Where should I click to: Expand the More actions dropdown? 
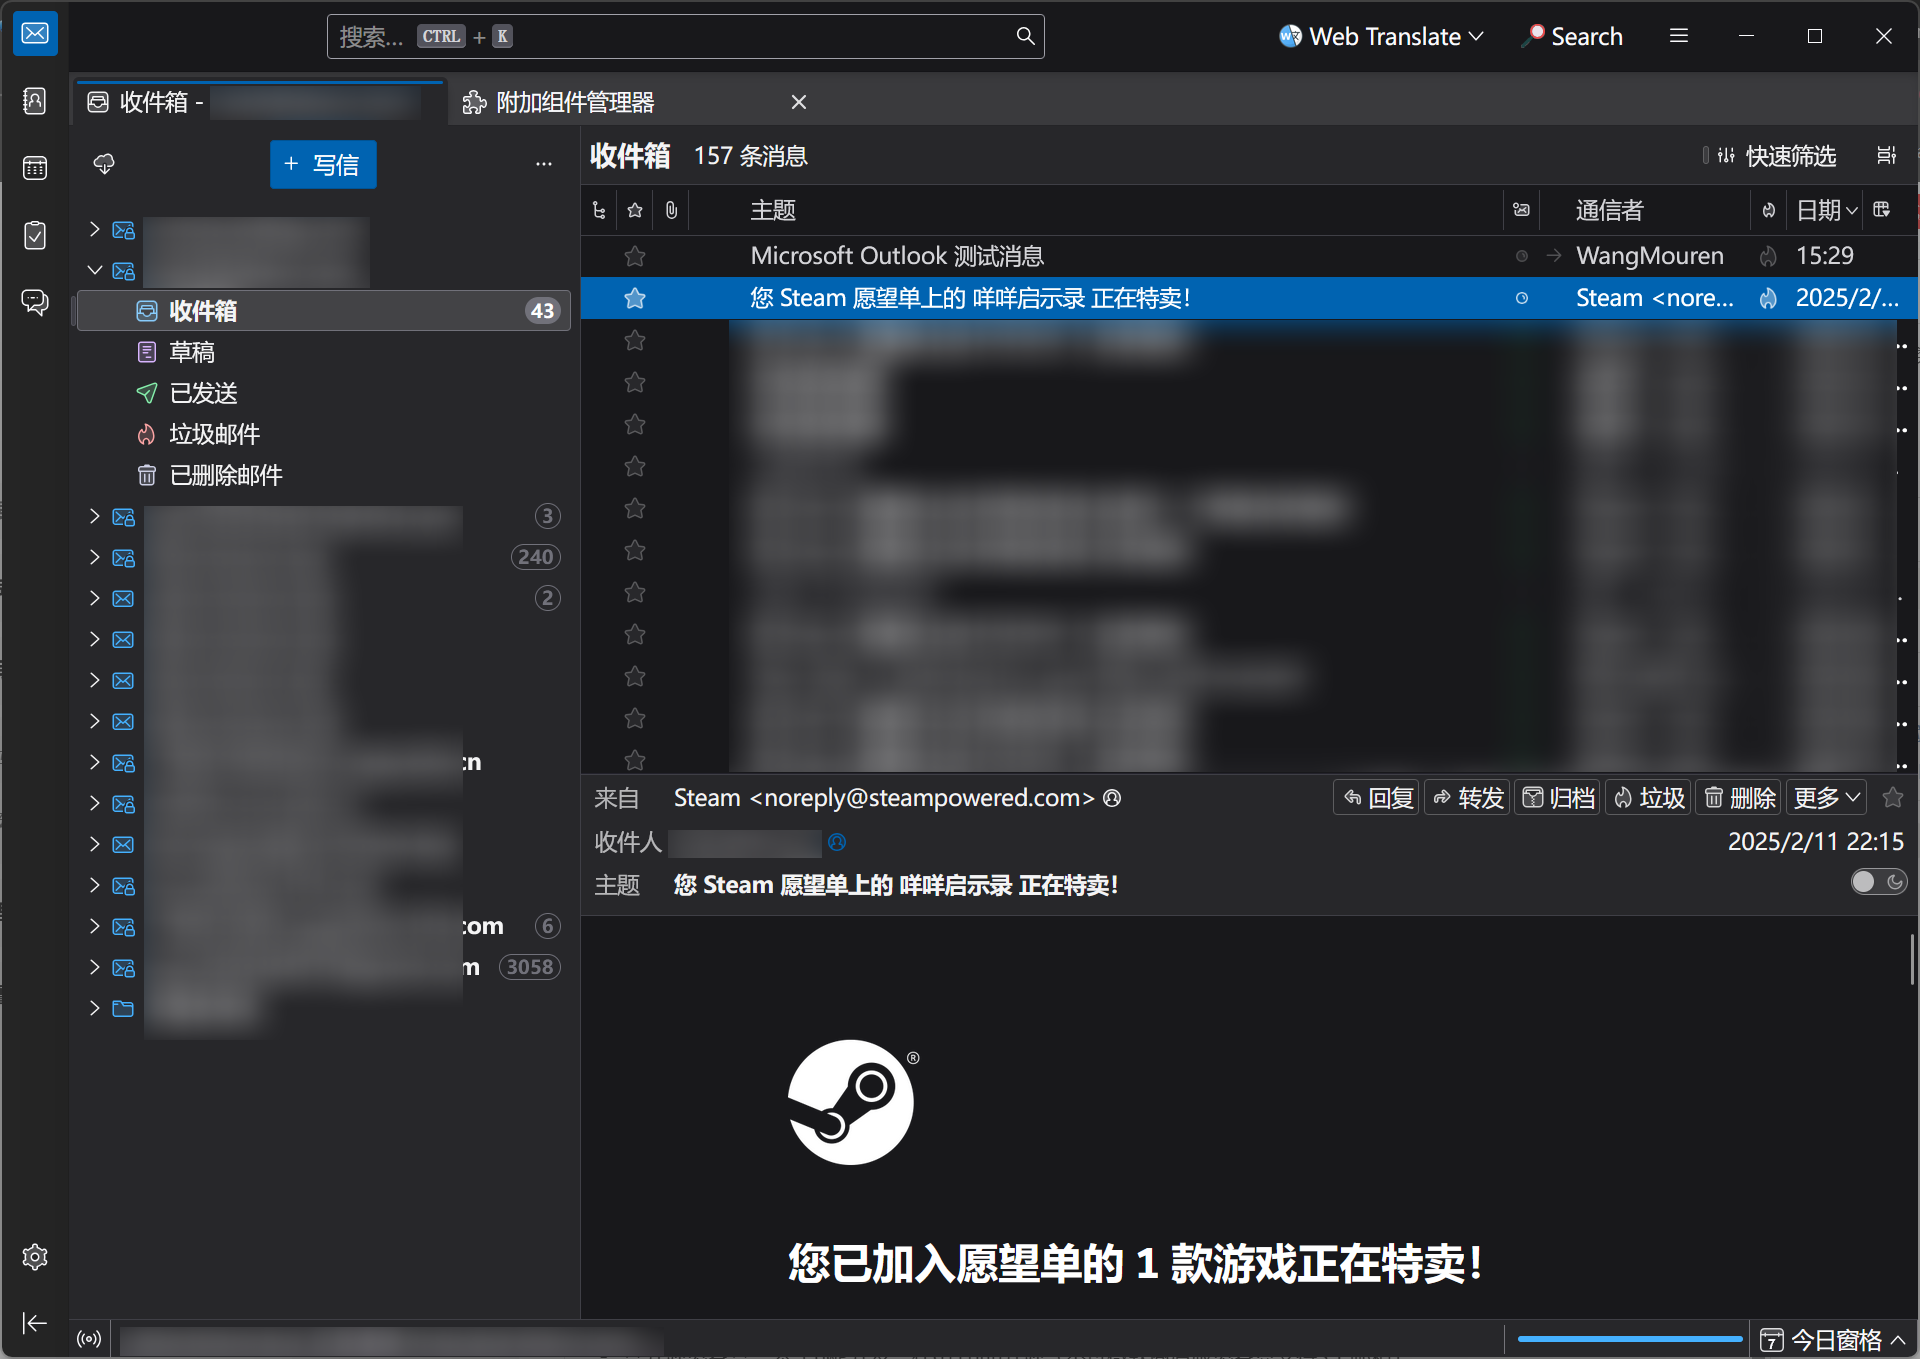tap(1826, 798)
